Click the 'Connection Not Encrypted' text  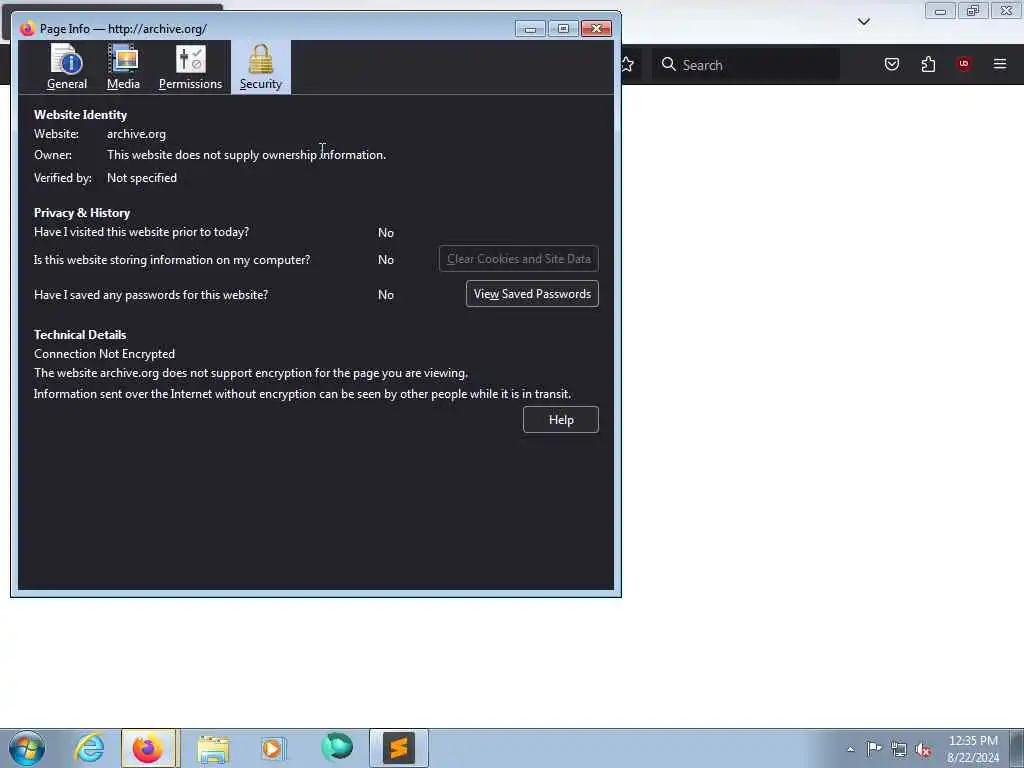[104, 353]
